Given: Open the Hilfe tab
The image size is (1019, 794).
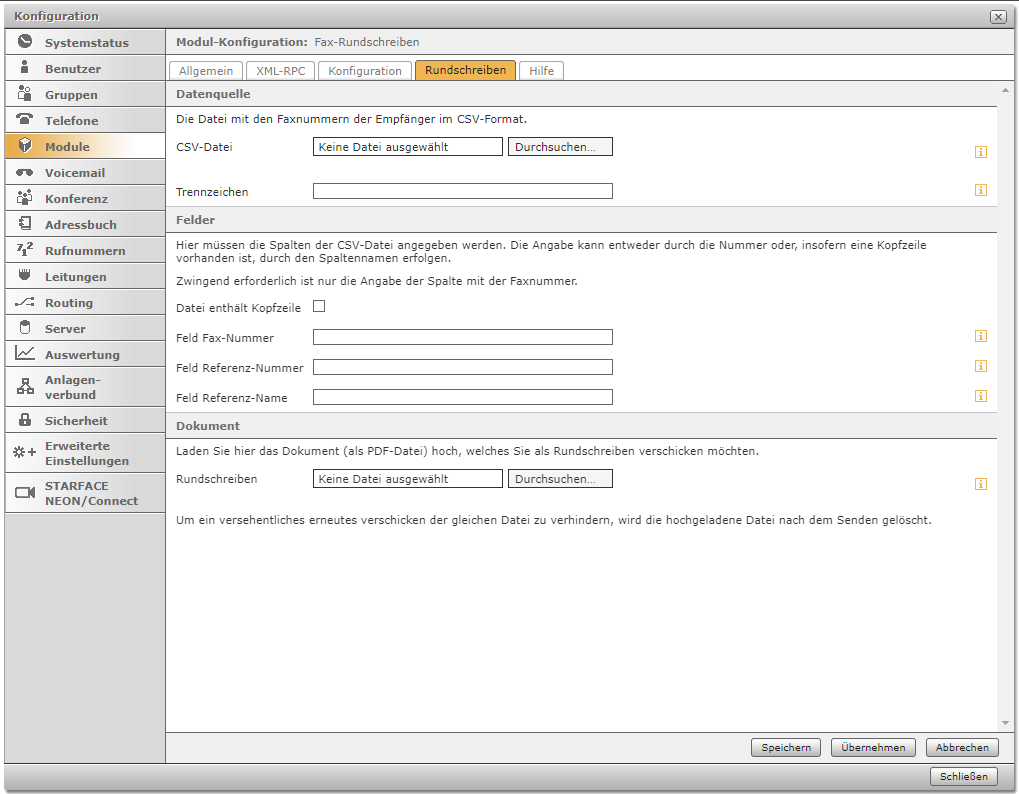Looking at the screenshot, I should pos(541,70).
